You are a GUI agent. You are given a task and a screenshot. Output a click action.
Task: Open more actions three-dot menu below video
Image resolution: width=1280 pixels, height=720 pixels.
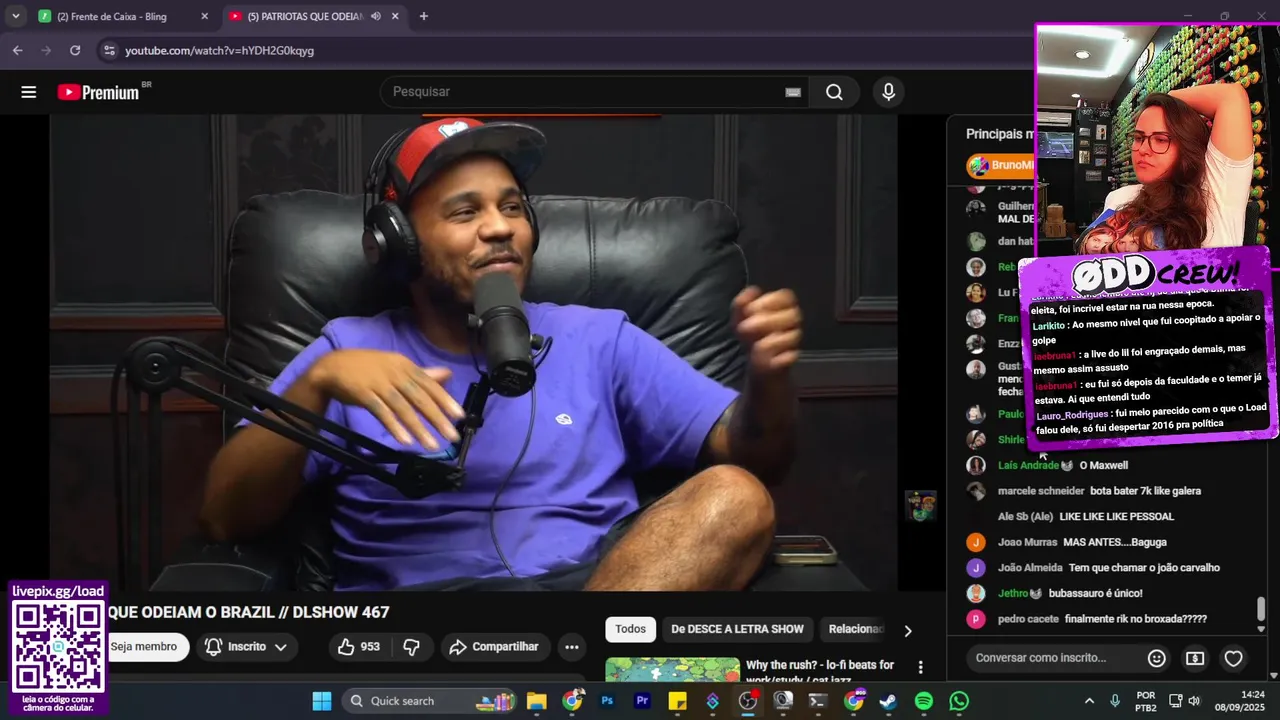572,647
